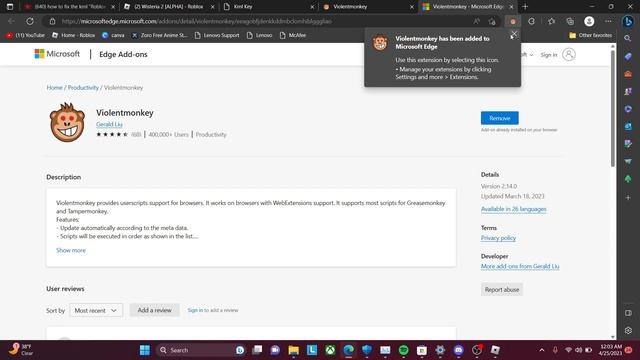Click the Edge Add-ons header title
The image size is (640, 360).
point(123,54)
